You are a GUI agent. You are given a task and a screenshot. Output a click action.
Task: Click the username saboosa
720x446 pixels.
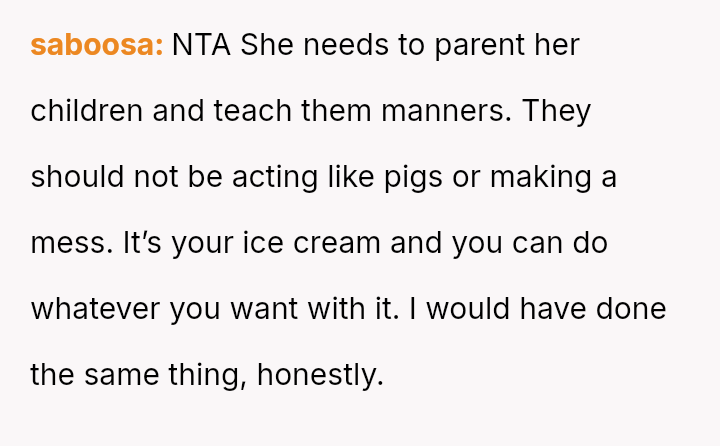(96, 45)
